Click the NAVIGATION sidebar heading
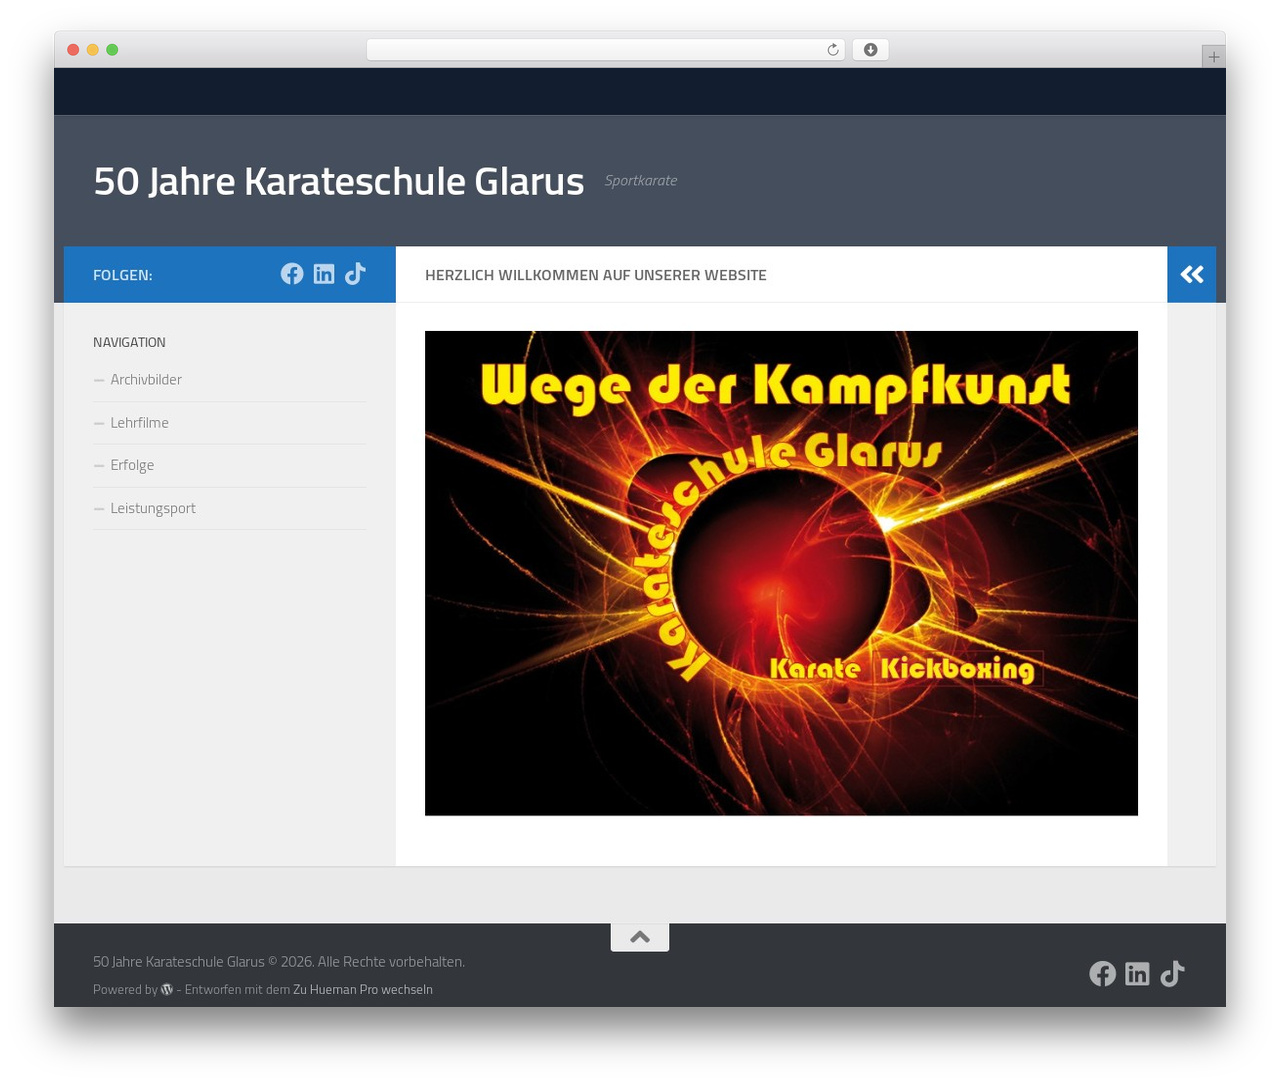 pyautogui.click(x=129, y=342)
